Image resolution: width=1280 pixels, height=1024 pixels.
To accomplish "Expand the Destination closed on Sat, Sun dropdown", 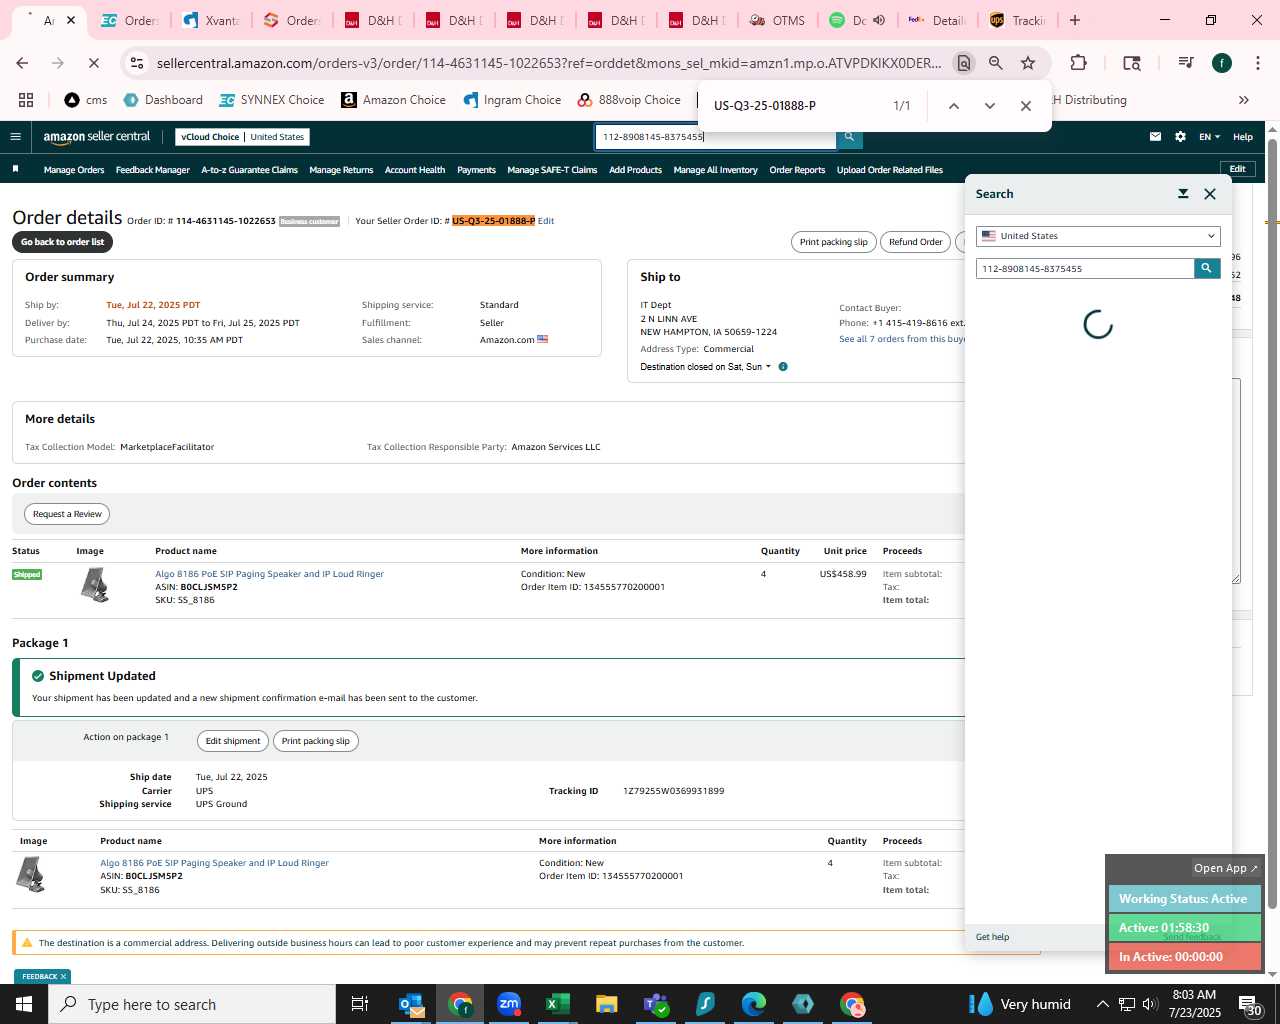I will (x=706, y=367).
